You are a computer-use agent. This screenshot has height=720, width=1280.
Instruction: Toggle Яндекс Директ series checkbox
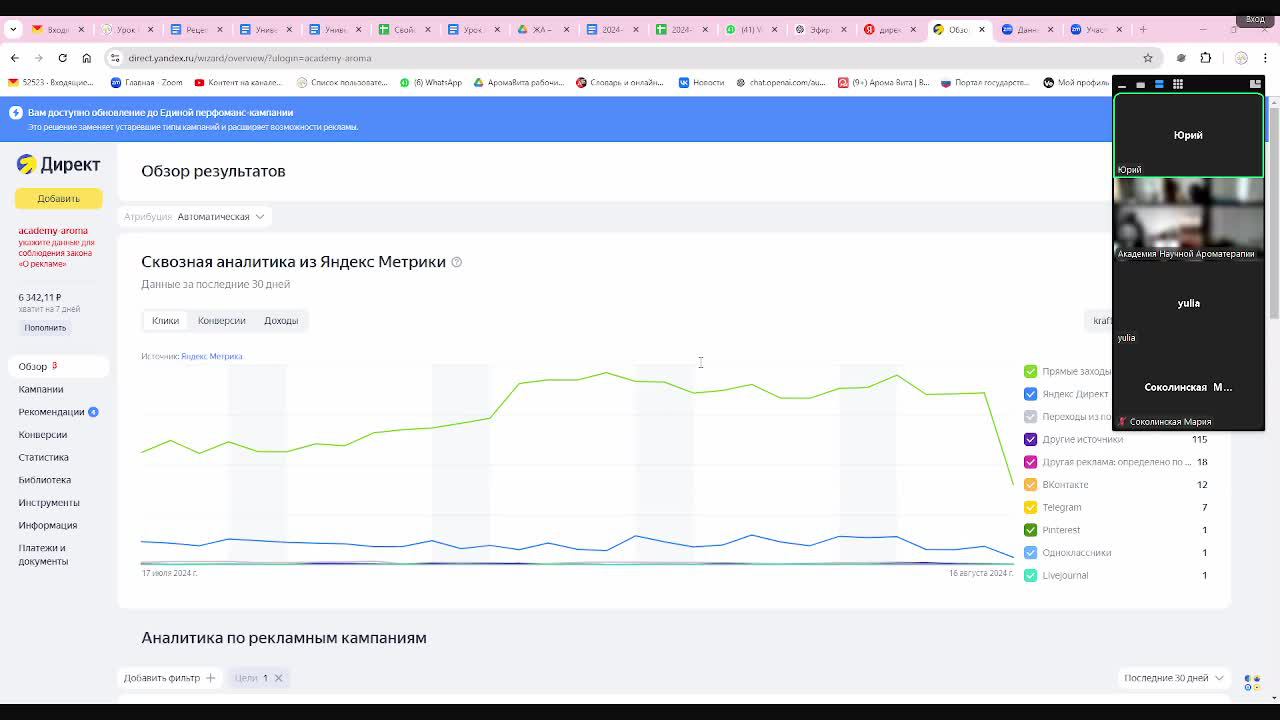pos(1030,394)
